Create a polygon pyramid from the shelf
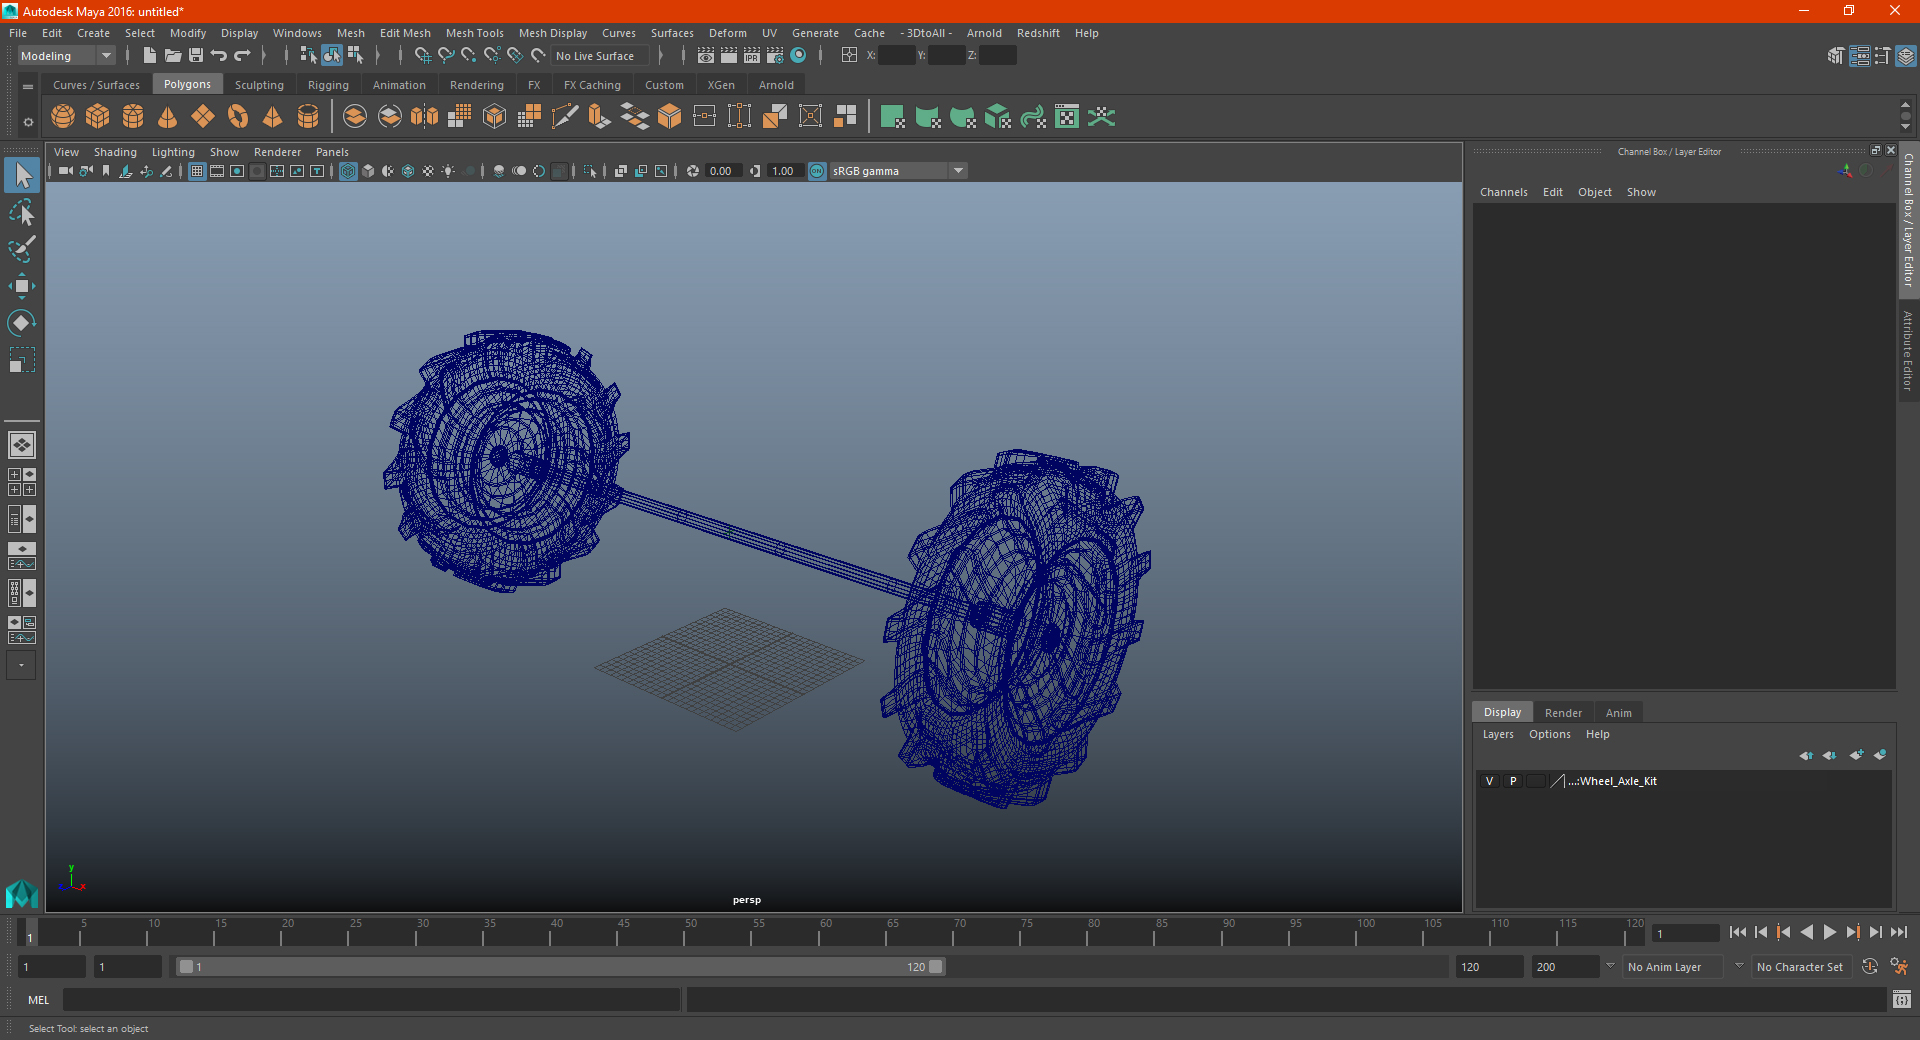This screenshot has width=1920, height=1040. [x=273, y=117]
